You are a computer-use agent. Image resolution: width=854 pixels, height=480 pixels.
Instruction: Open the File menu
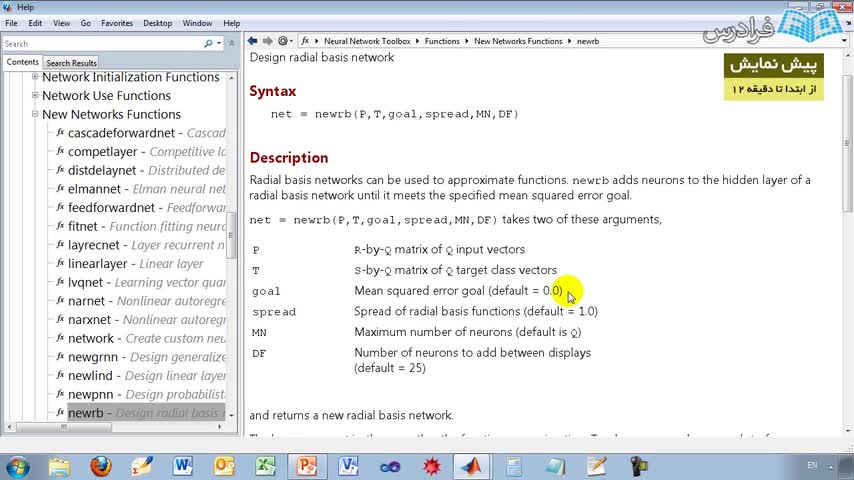tap(11, 23)
